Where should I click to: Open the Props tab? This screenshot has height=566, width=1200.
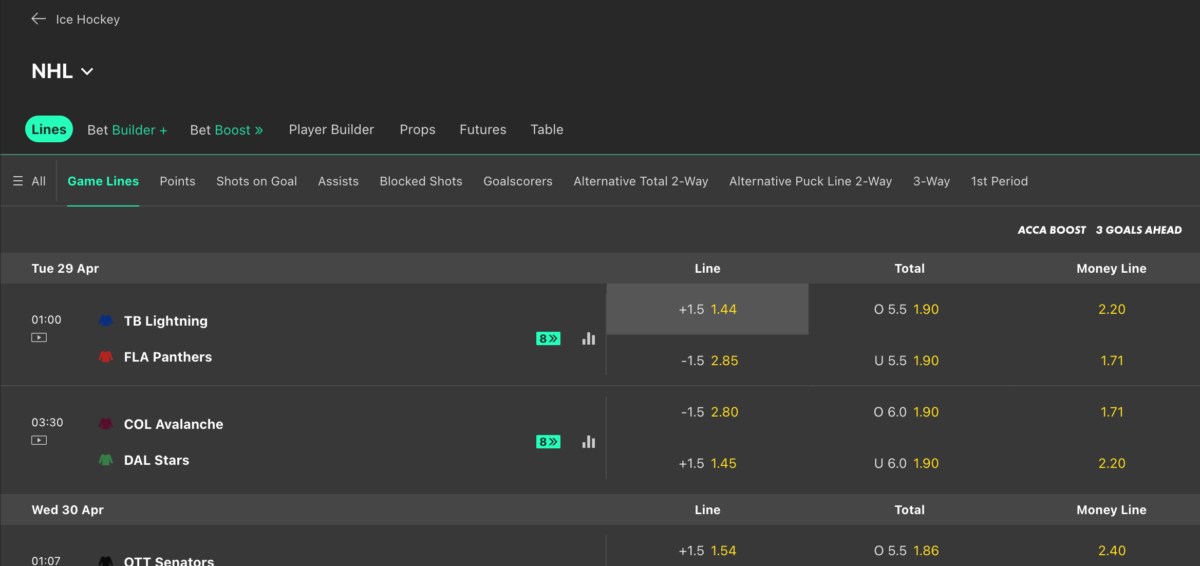click(x=417, y=130)
